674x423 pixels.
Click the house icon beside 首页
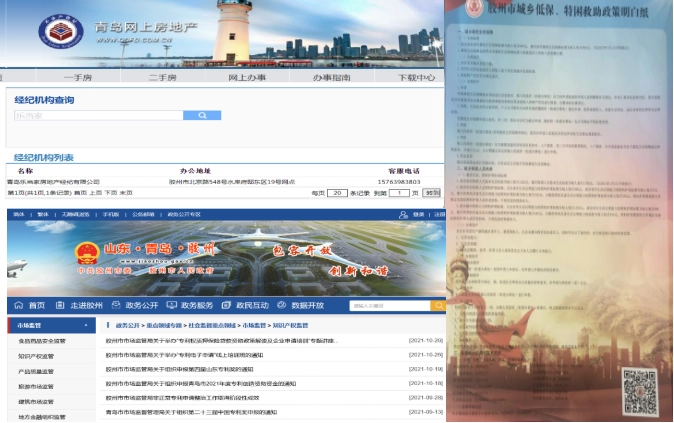coord(18,305)
